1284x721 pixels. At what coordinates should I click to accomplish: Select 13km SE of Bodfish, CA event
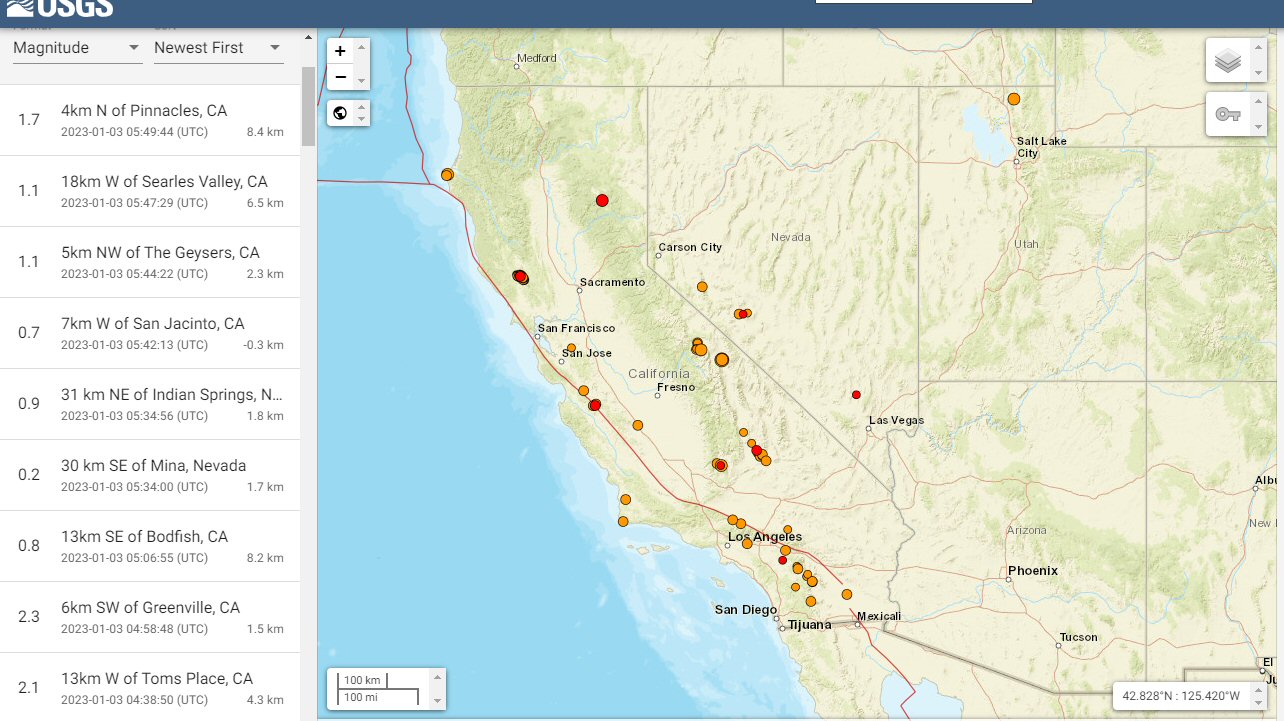tap(150, 546)
